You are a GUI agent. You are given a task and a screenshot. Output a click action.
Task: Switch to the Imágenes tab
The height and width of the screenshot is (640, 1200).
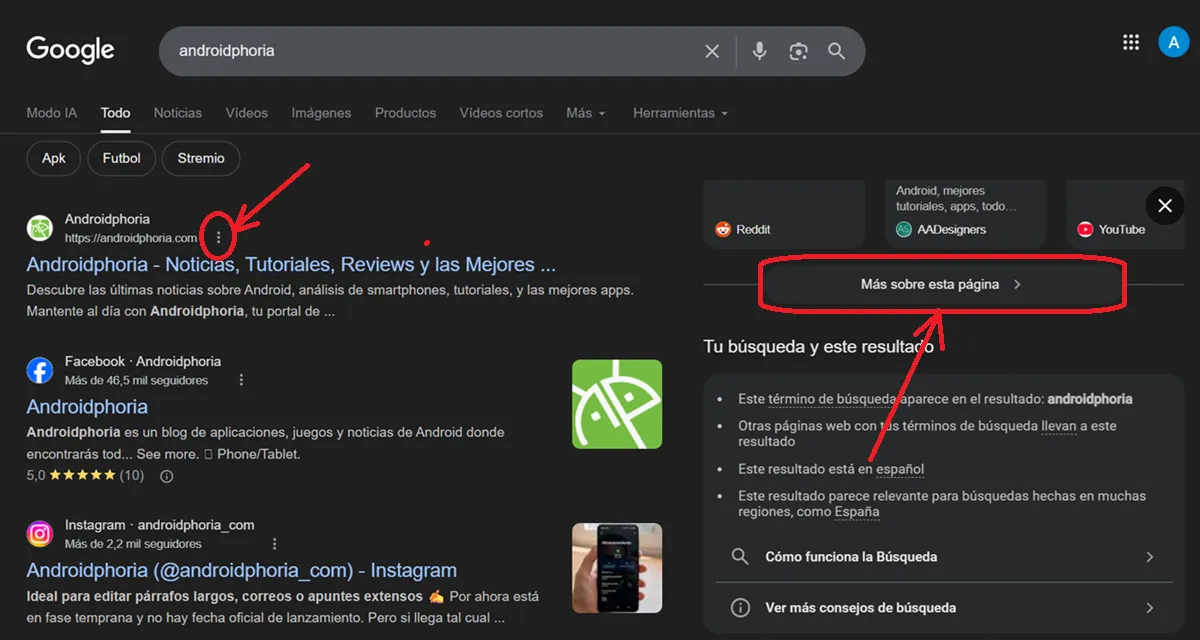(x=321, y=113)
